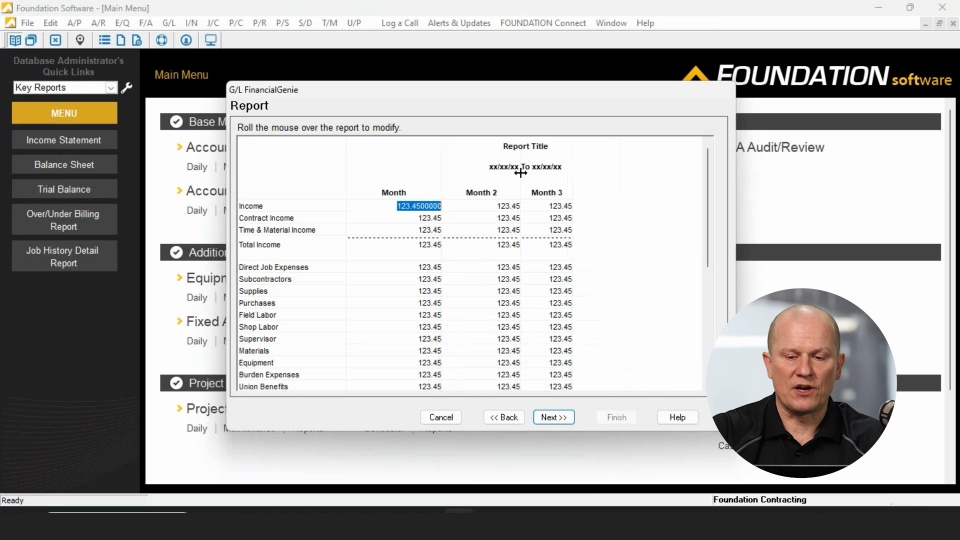Click the circled info toolbar icon
The height and width of the screenshot is (540, 960).
pos(186,40)
